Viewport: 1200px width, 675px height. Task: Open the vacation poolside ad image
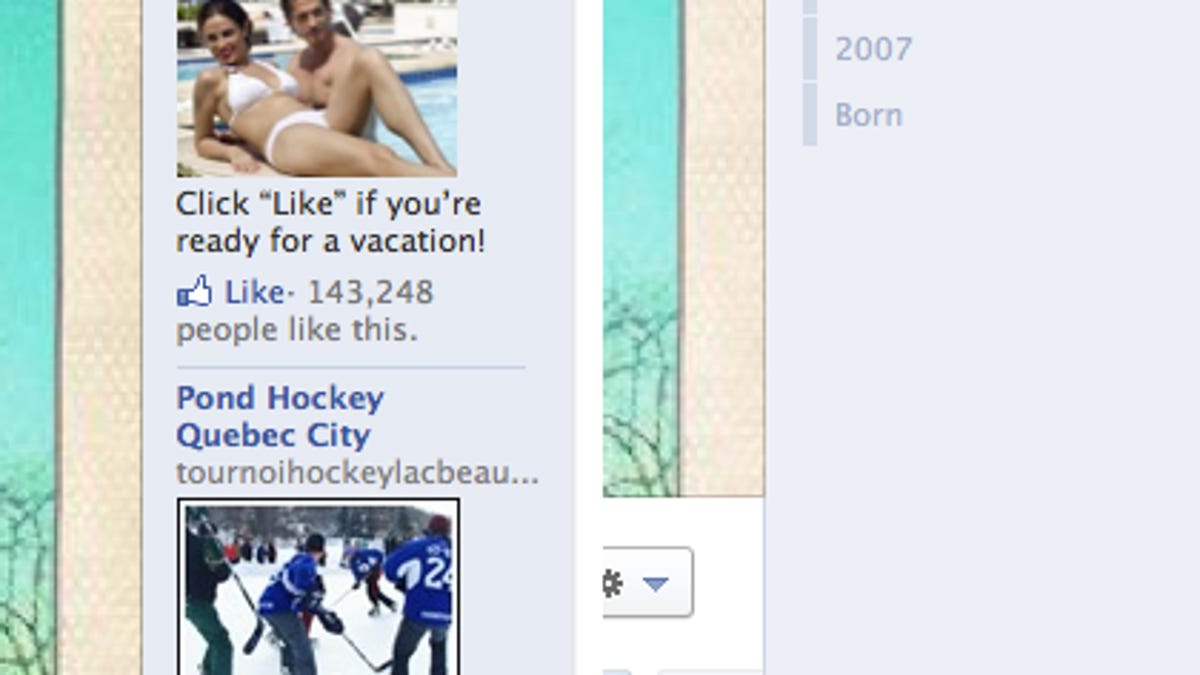[317, 88]
